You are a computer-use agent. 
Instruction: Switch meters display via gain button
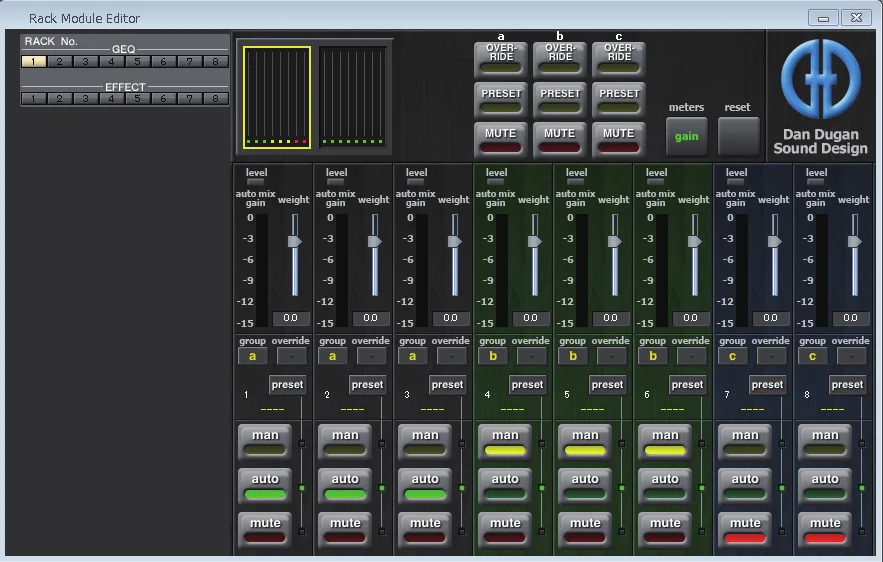tap(686, 136)
